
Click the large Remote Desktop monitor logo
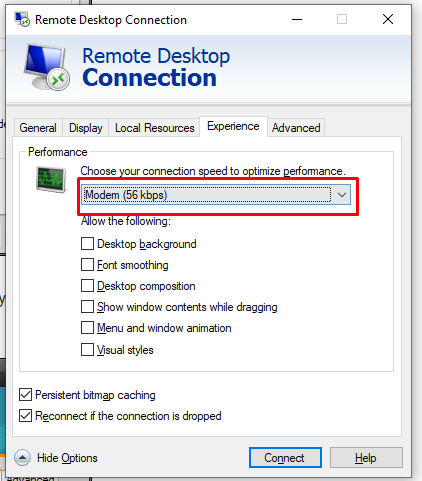[47, 67]
